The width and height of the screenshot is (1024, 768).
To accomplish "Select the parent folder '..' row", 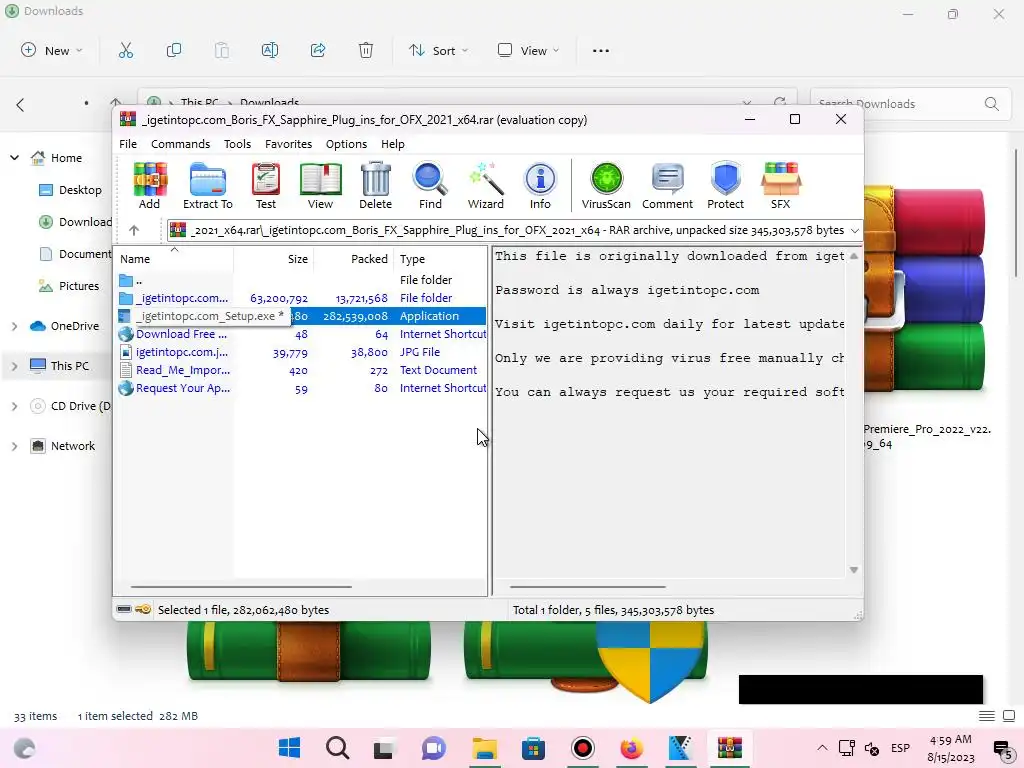I will coord(301,280).
